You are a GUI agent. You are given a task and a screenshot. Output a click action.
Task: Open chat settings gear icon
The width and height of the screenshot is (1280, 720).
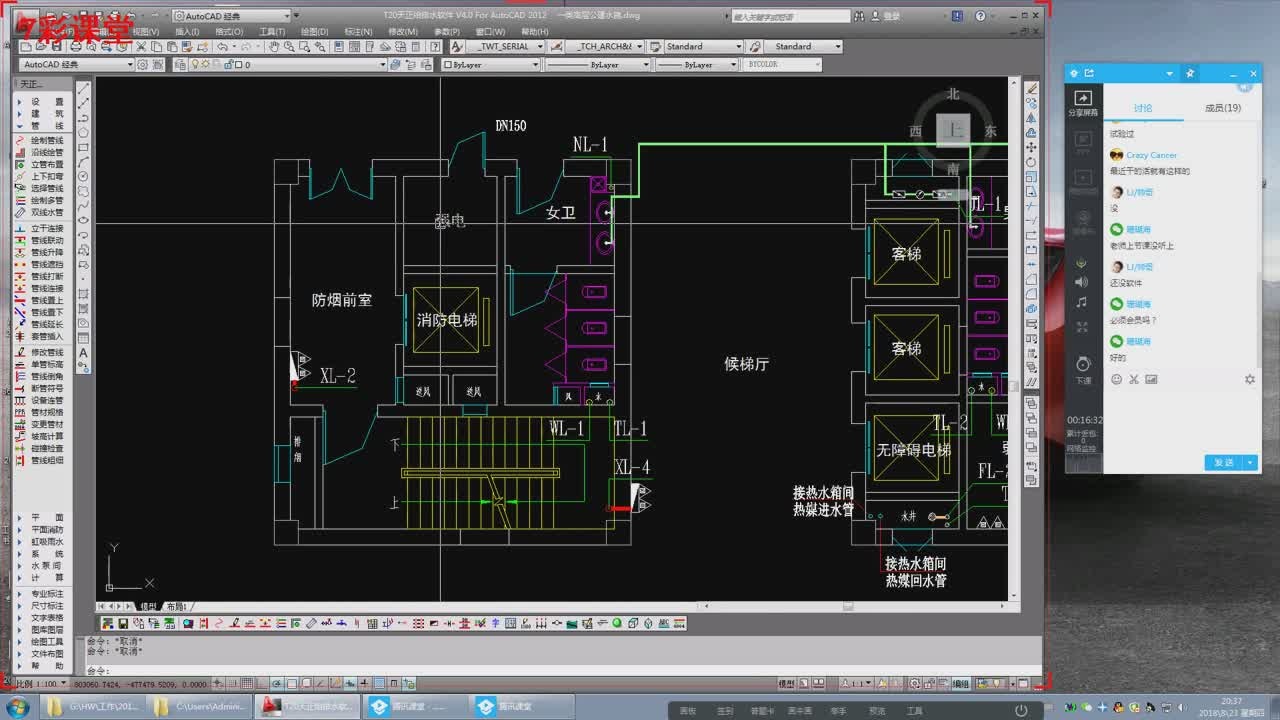1249,380
